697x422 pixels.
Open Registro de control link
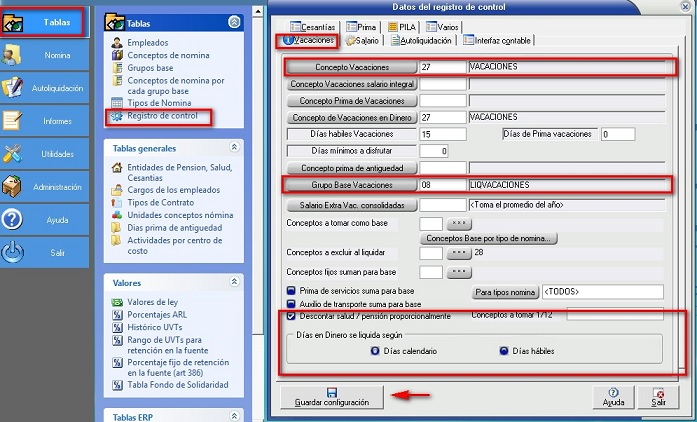161,116
